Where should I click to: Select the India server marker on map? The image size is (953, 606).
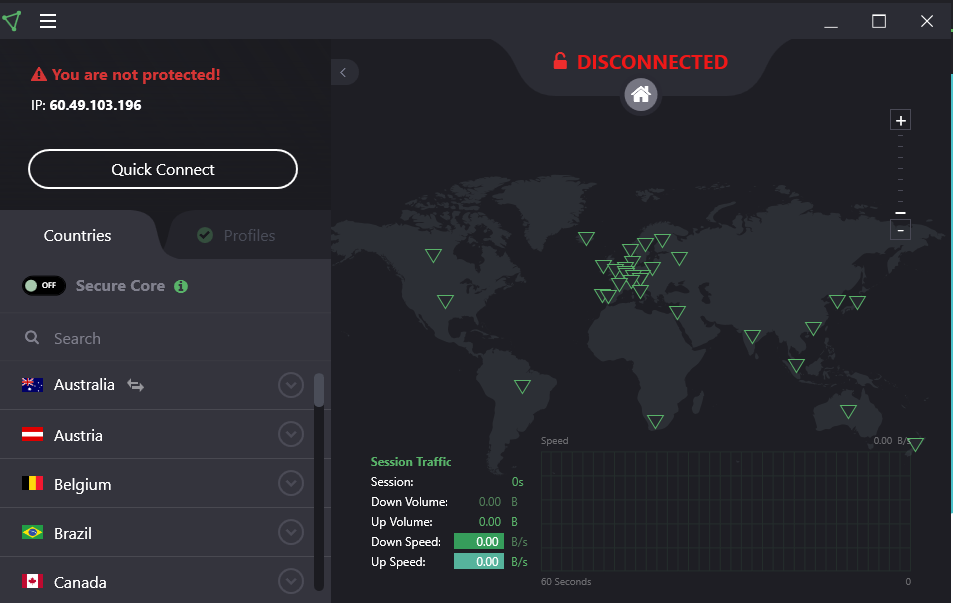(752, 336)
